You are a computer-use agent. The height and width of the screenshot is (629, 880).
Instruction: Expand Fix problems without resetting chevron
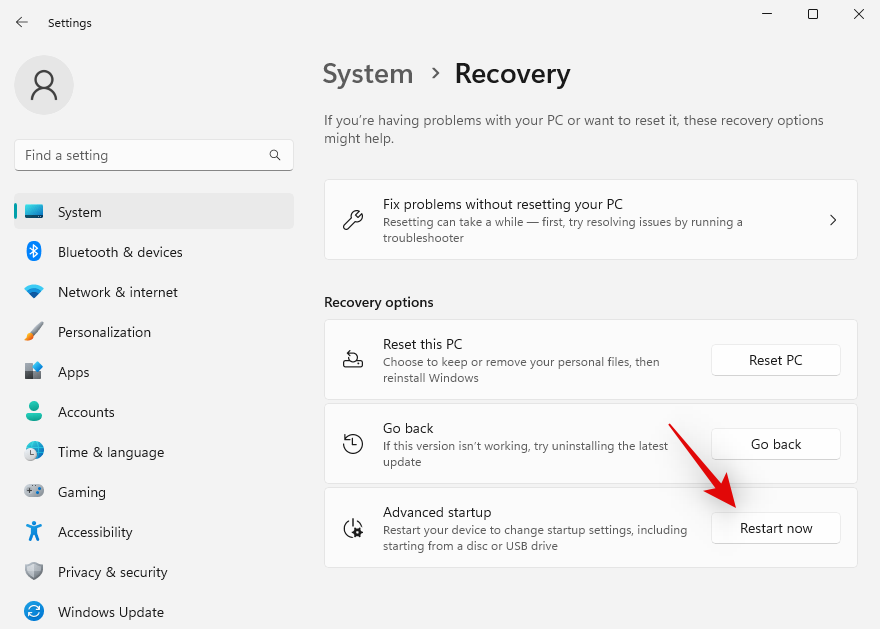coord(833,220)
